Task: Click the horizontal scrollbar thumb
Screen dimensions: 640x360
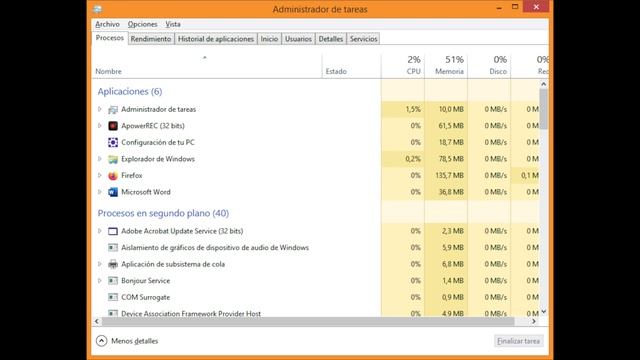Action: (x=308, y=322)
